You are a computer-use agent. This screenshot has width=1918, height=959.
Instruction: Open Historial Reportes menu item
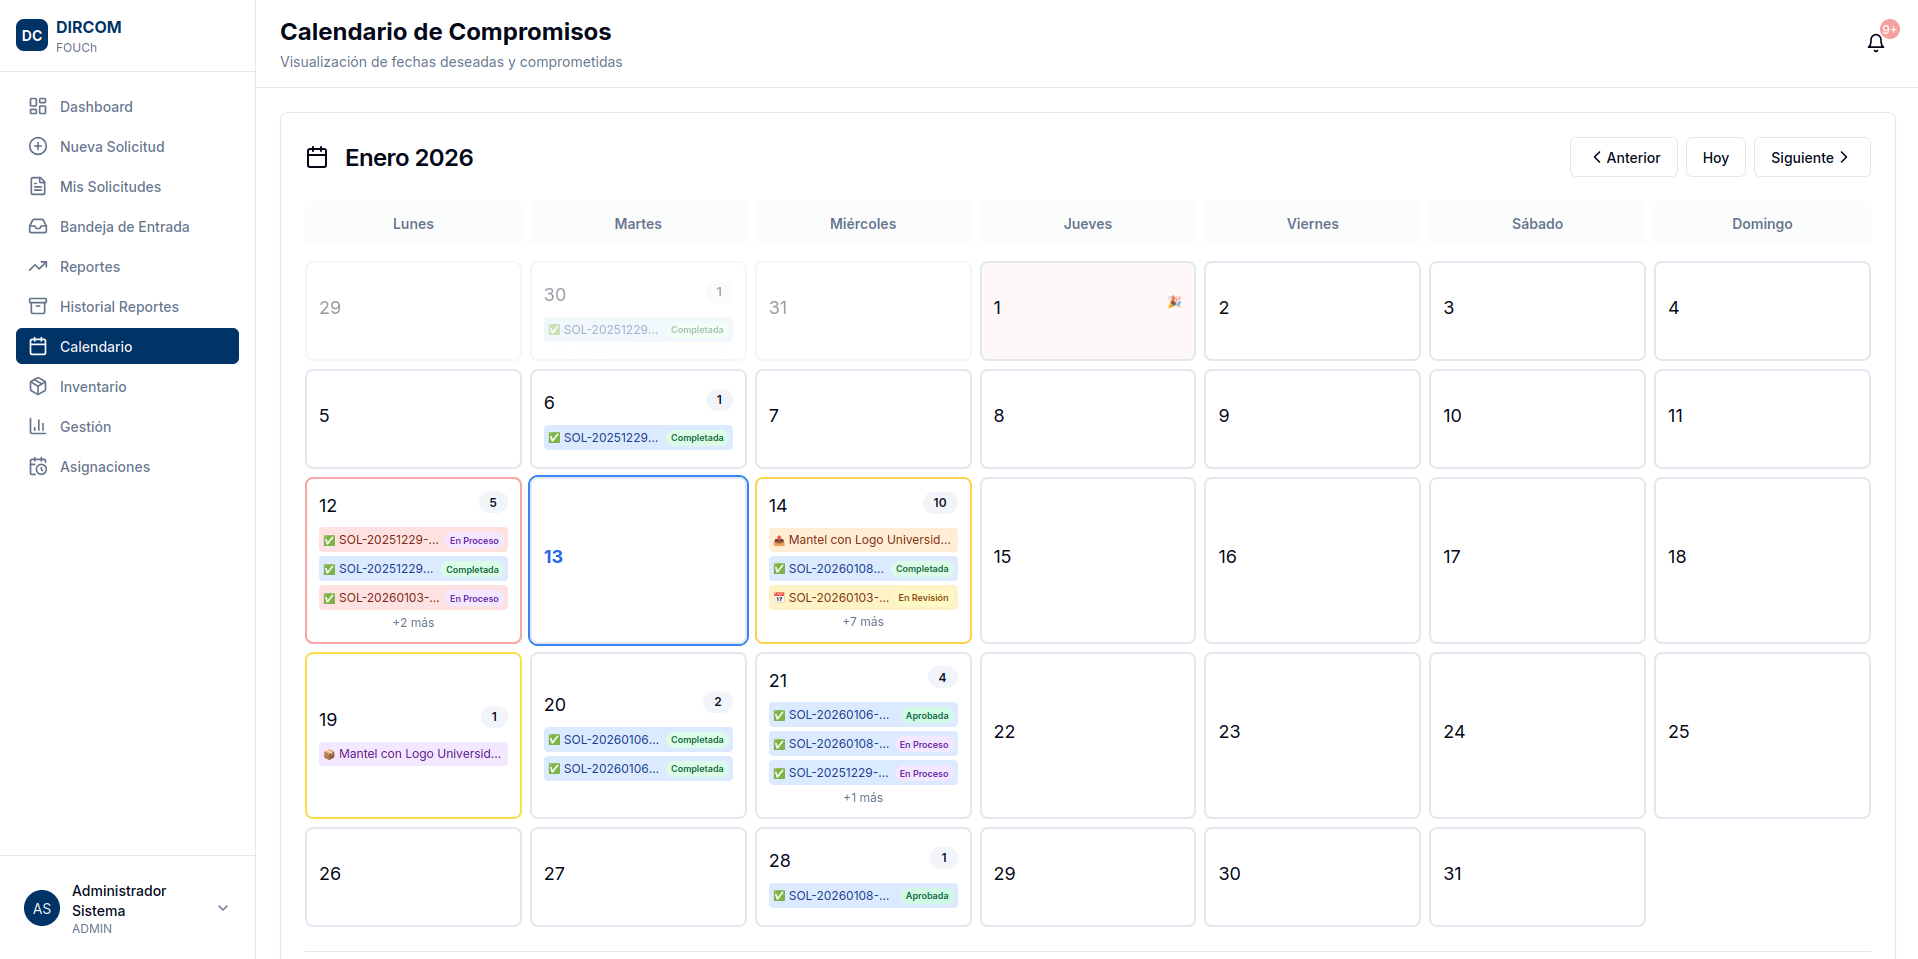tap(127, 306)
